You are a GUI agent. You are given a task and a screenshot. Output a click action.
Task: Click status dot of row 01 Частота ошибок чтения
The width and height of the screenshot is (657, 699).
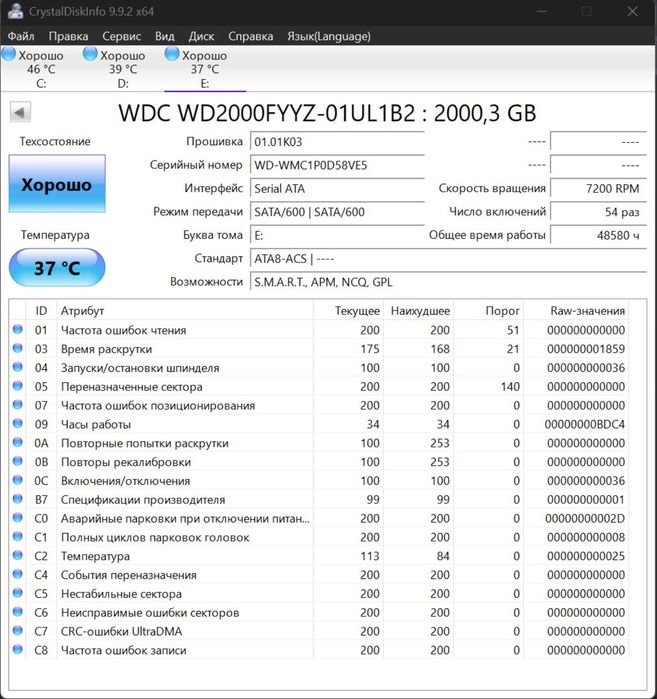[x=17, y=329]
